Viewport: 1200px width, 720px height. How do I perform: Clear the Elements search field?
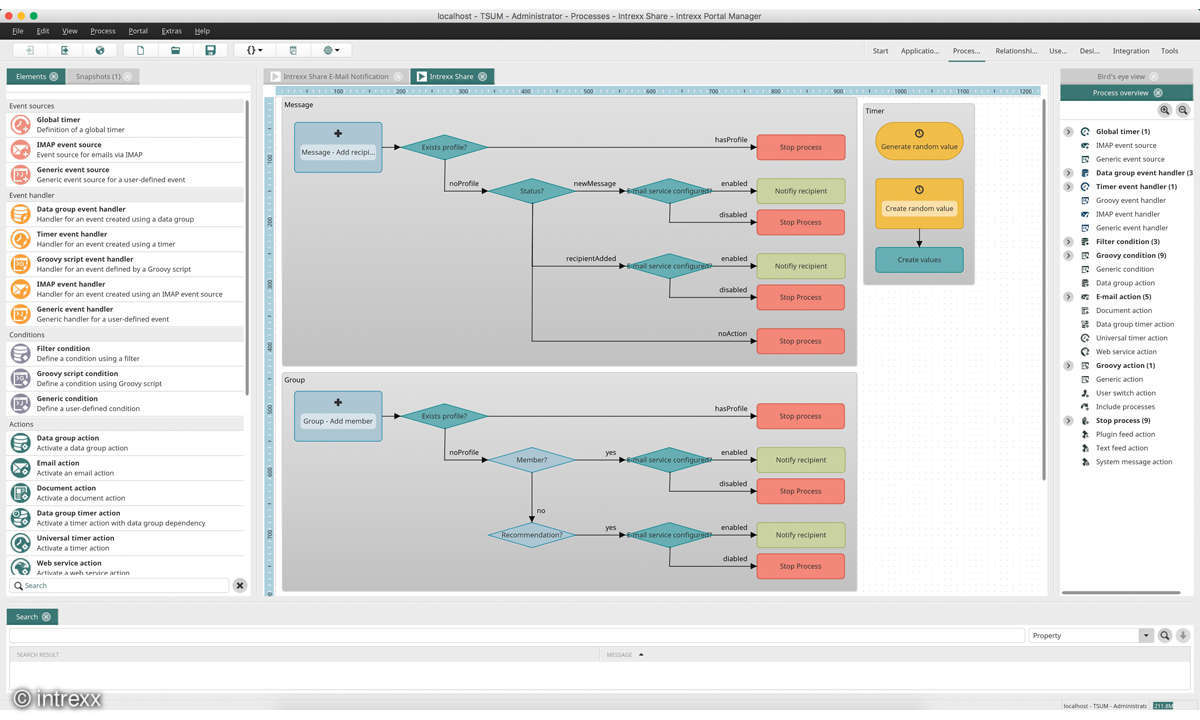click(240, 585)
